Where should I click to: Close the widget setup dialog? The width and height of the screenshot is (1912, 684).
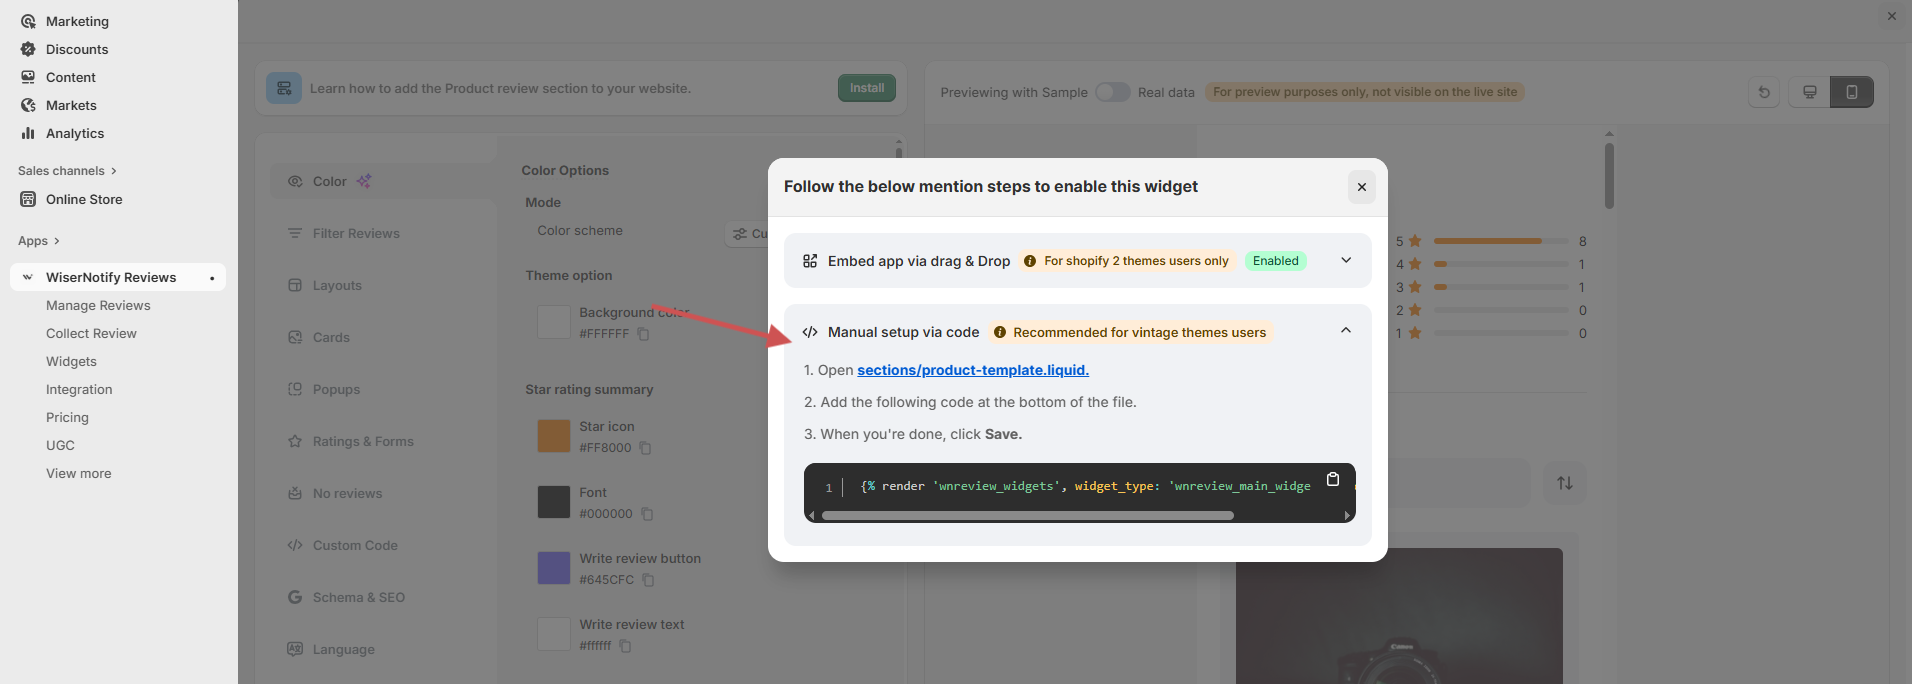[x=1361, y=187]
